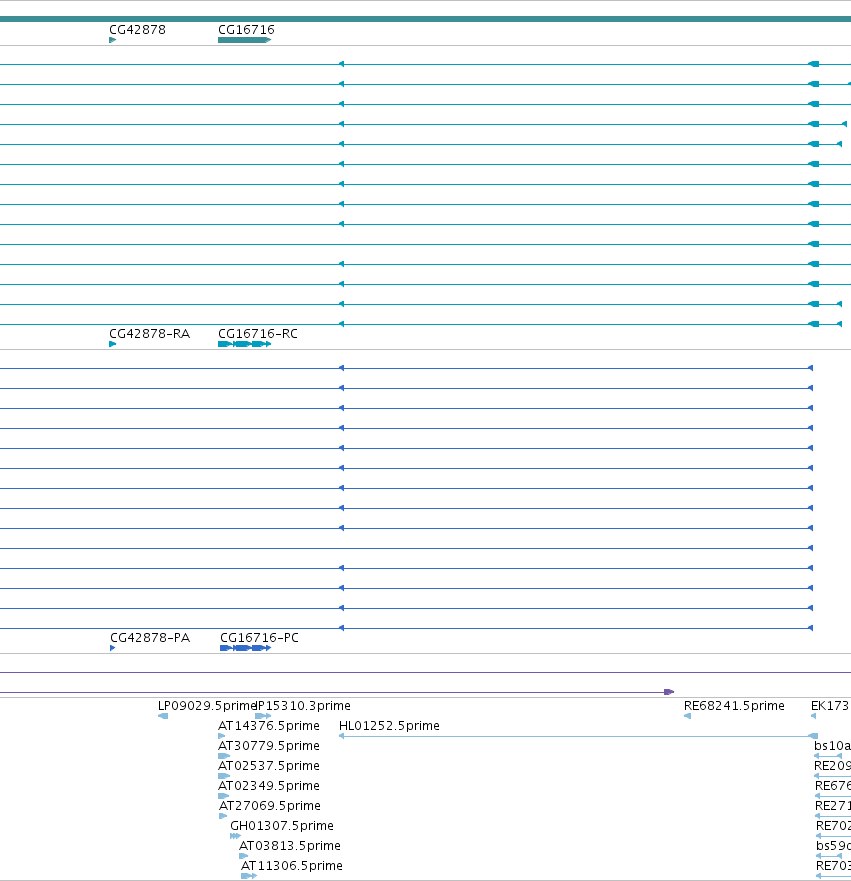Click the AT30779.5prime feature glyph
Screen dimensions: 851x881
click(x=224, y=756)
